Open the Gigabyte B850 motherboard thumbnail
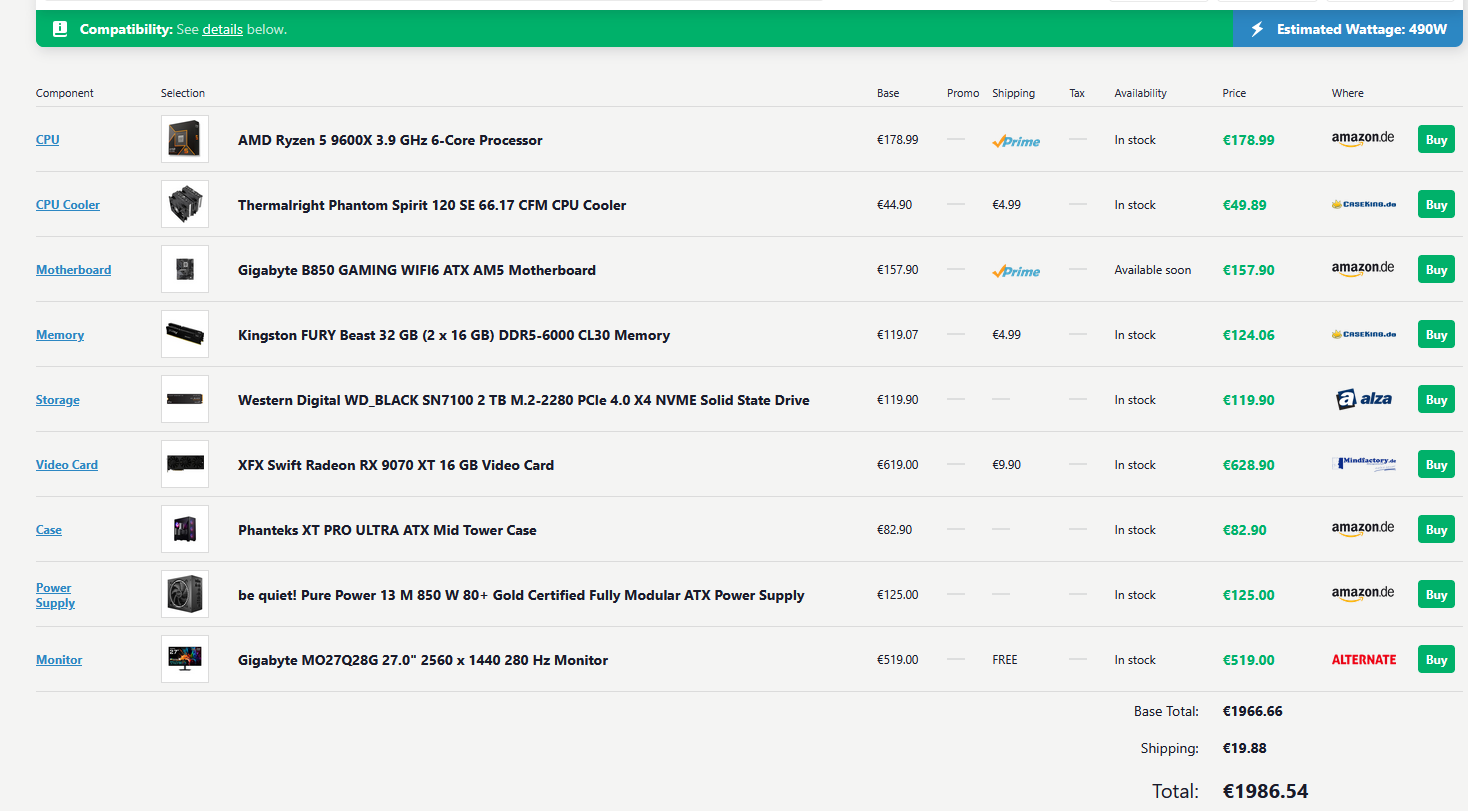Viewport: 1468px width, 811px height. (x=185, y=269)
